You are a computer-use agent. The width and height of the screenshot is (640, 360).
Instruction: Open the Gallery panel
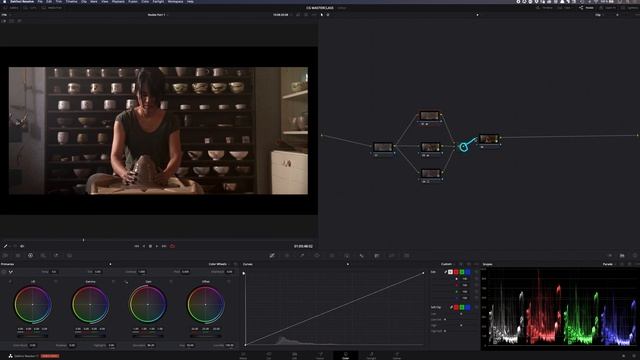[x=11, y=8]
